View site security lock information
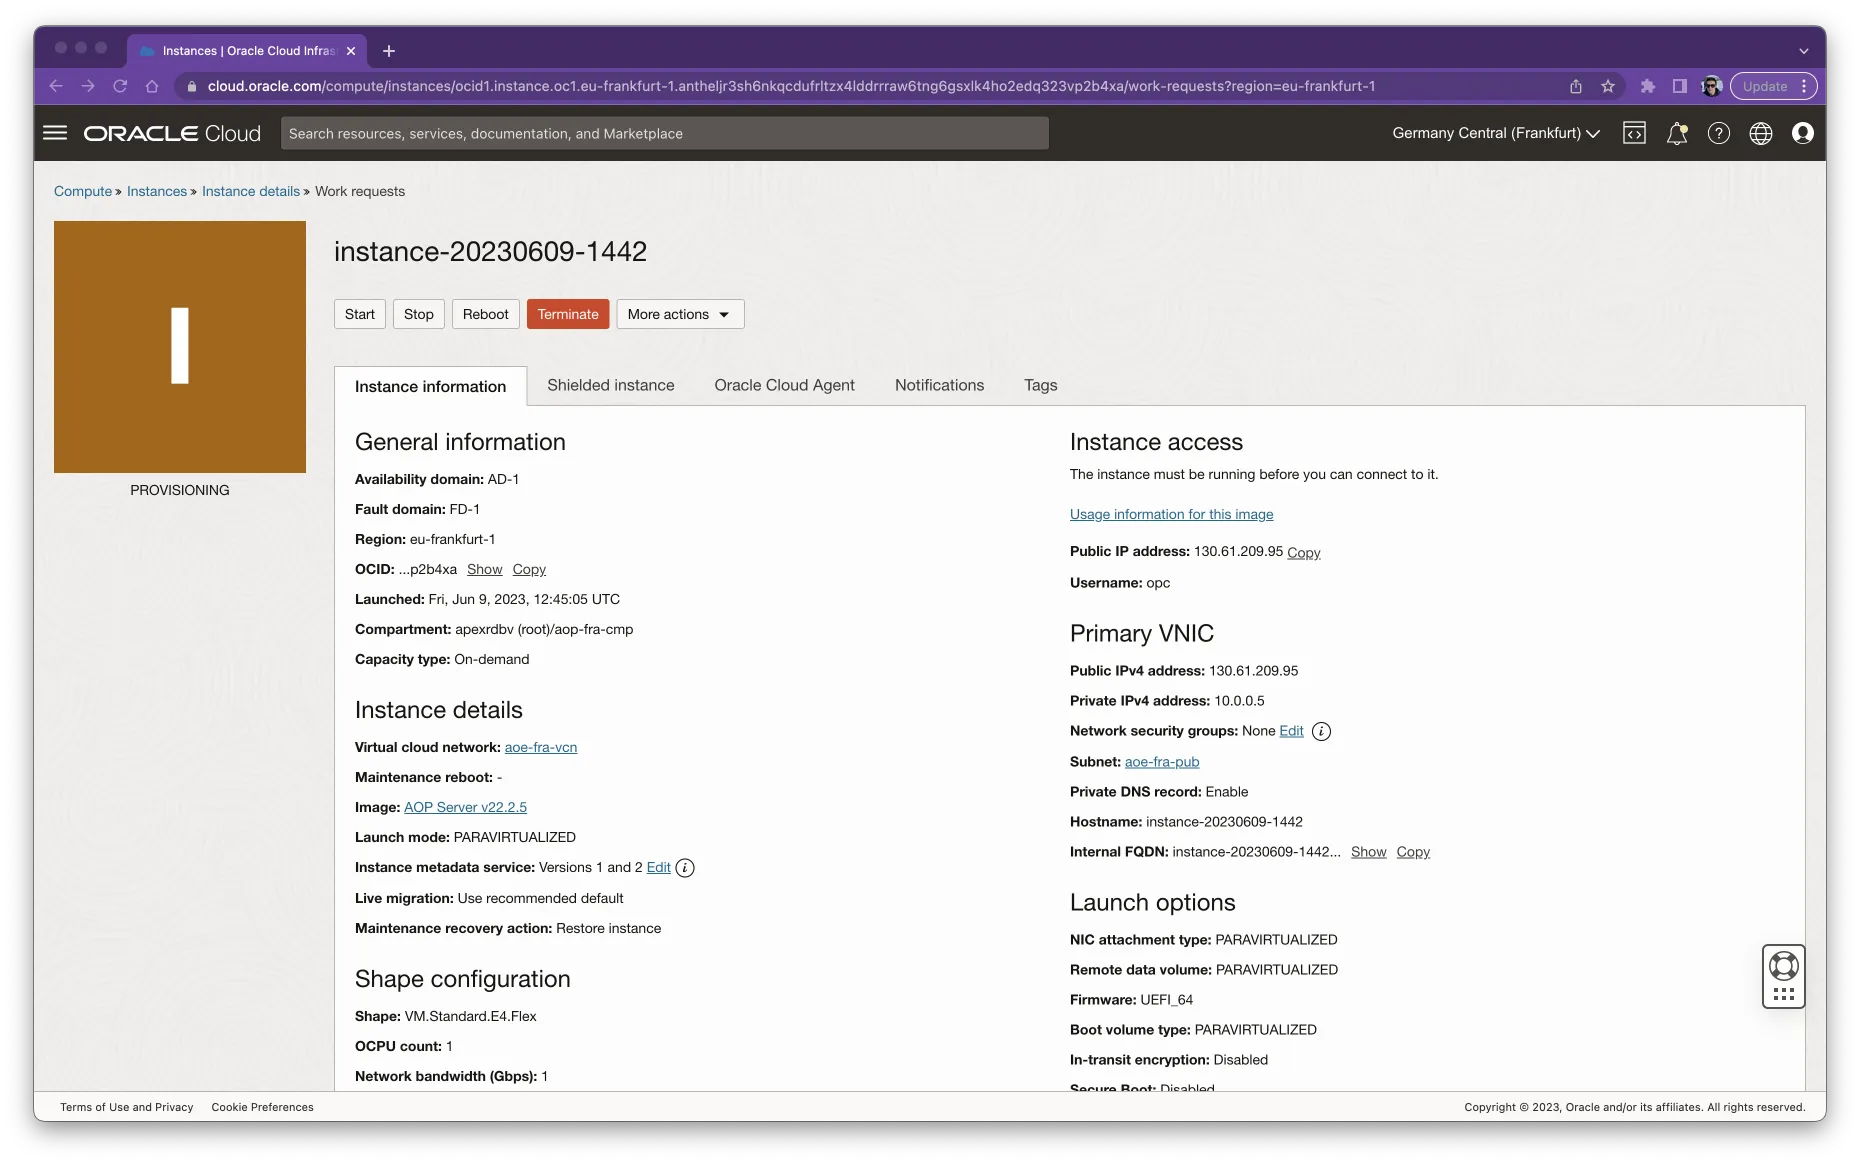This screenshot has width=1860, height=1163. [x=192, y=86]
